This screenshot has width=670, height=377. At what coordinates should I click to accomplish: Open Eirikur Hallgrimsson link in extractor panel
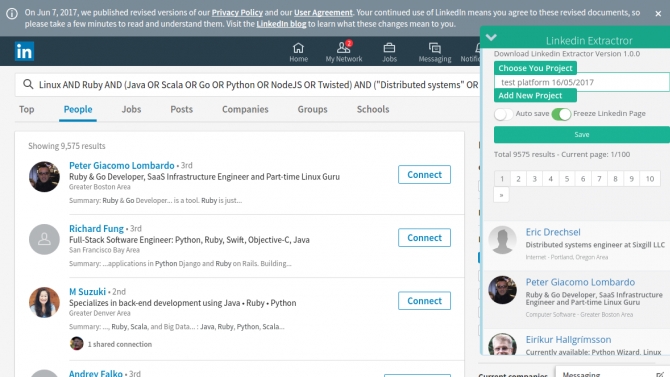pos(568,339)
